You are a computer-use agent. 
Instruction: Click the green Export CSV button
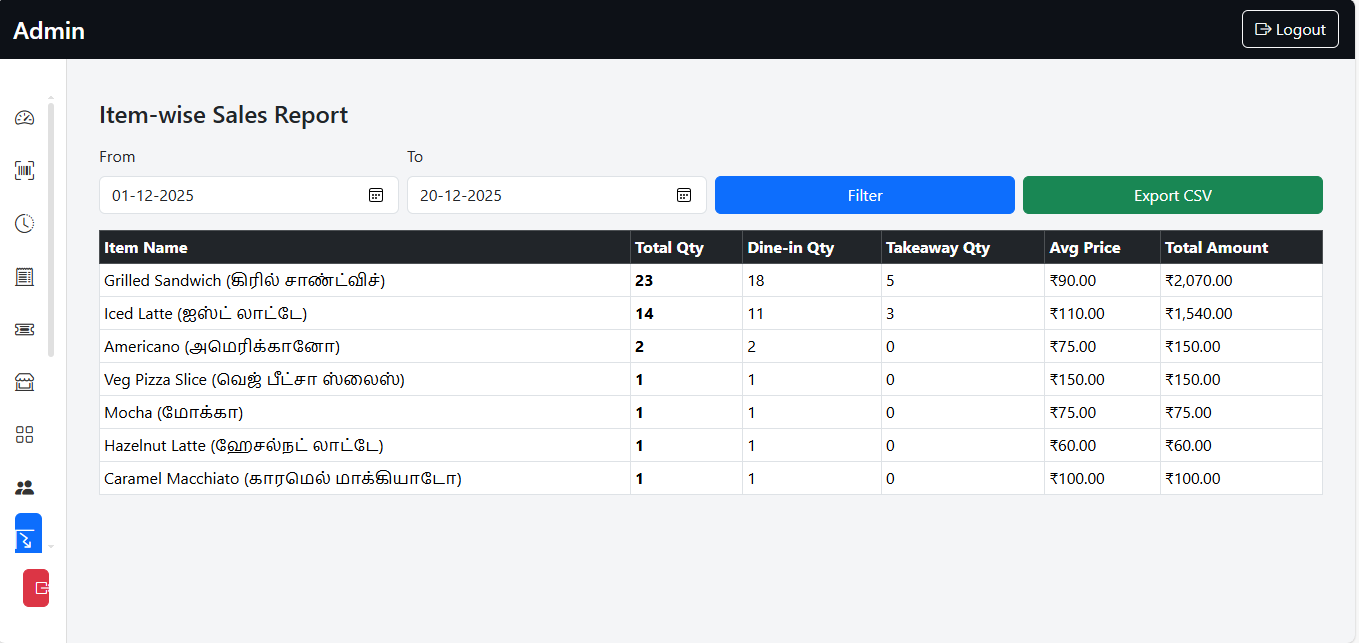(1172, 195)
